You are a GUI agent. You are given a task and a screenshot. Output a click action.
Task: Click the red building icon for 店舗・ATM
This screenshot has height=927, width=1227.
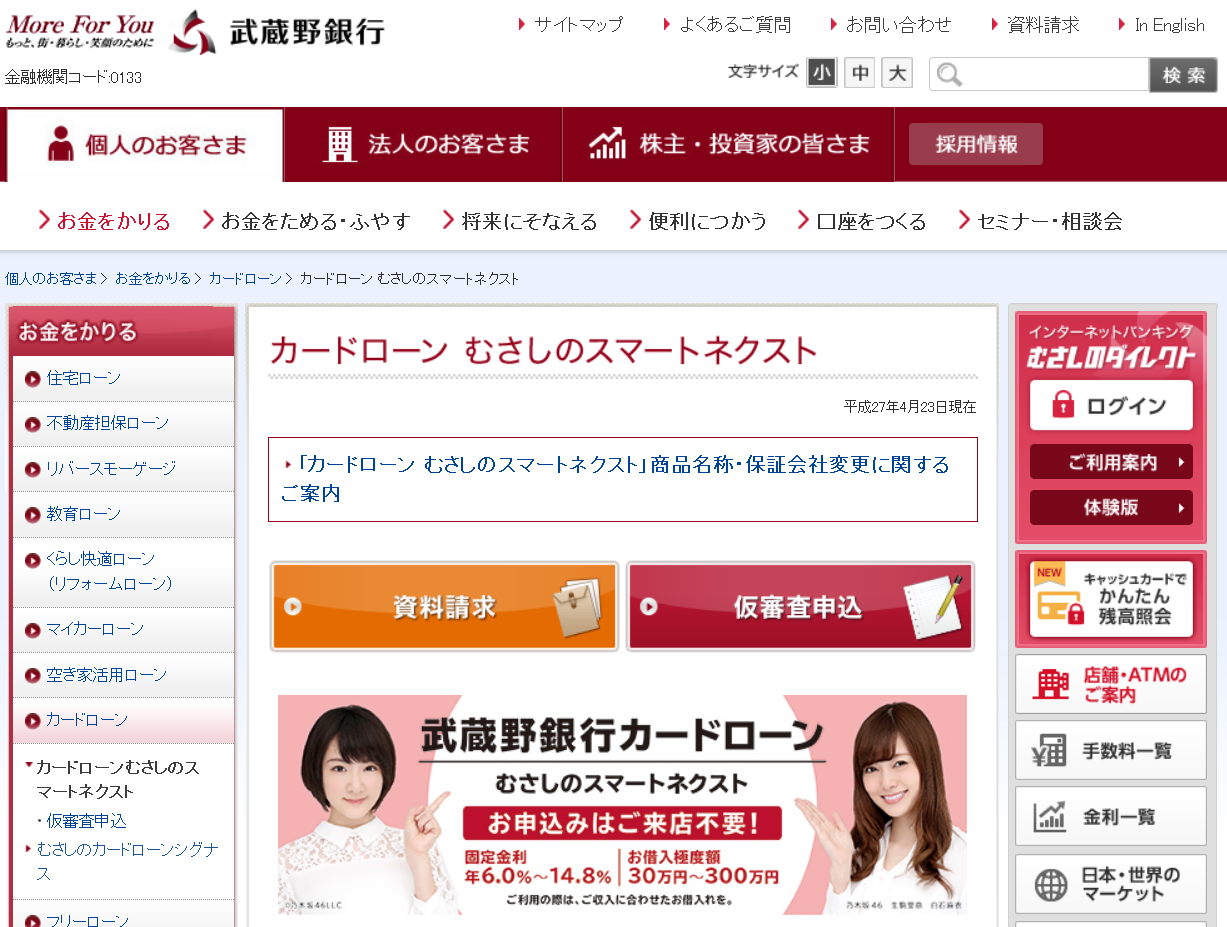pos(1051,684)
